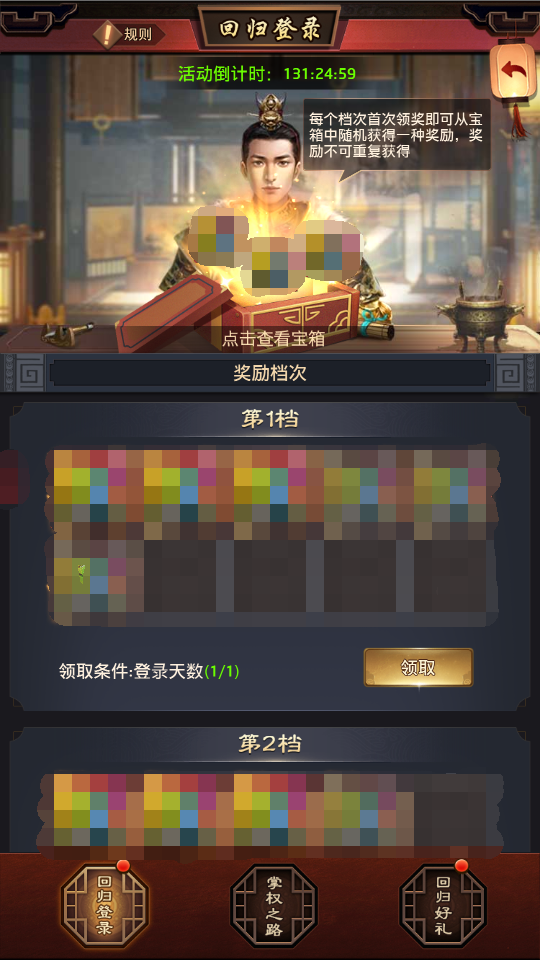540x960 pixels.
Task: Open the 掌权之路 octagon icon
Action: click(274, 906)
